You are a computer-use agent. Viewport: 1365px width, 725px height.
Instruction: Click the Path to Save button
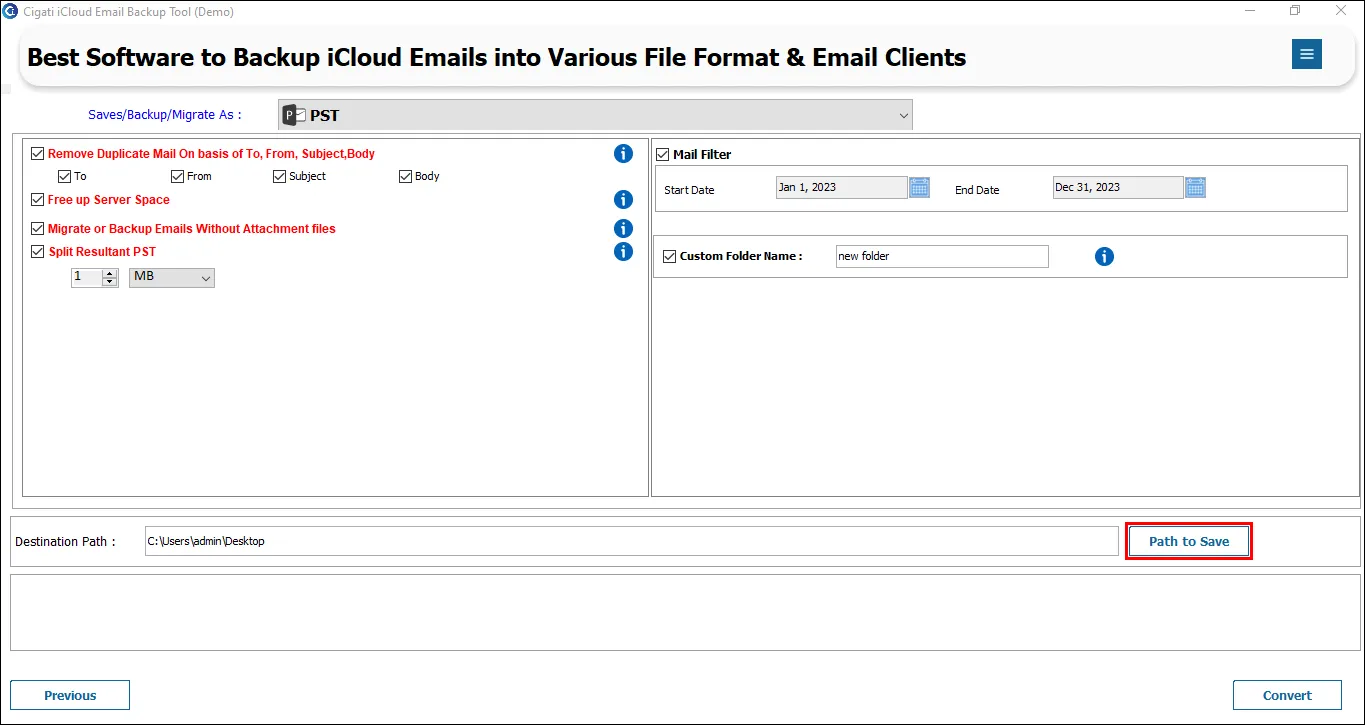tap(1189, 542)
